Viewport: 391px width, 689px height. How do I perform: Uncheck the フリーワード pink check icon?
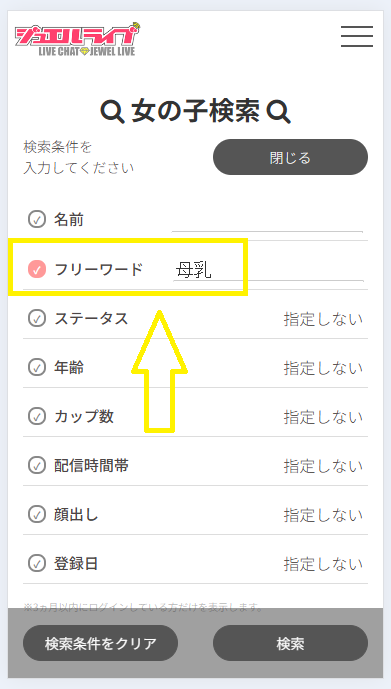click(37, 268)
